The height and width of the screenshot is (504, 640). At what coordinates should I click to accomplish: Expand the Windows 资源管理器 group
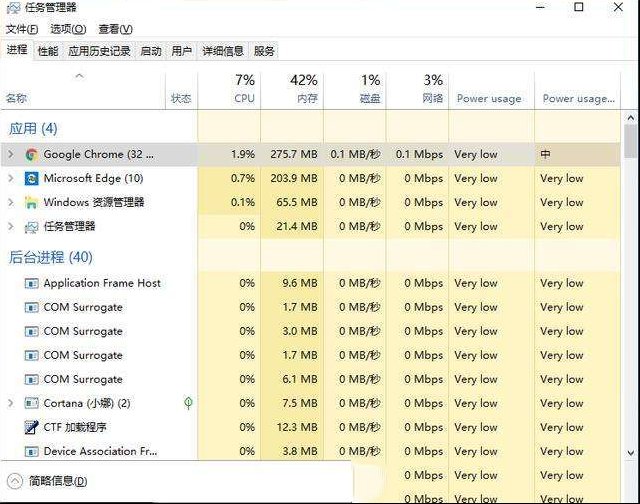pyautogui.click(x=11, y=202)
